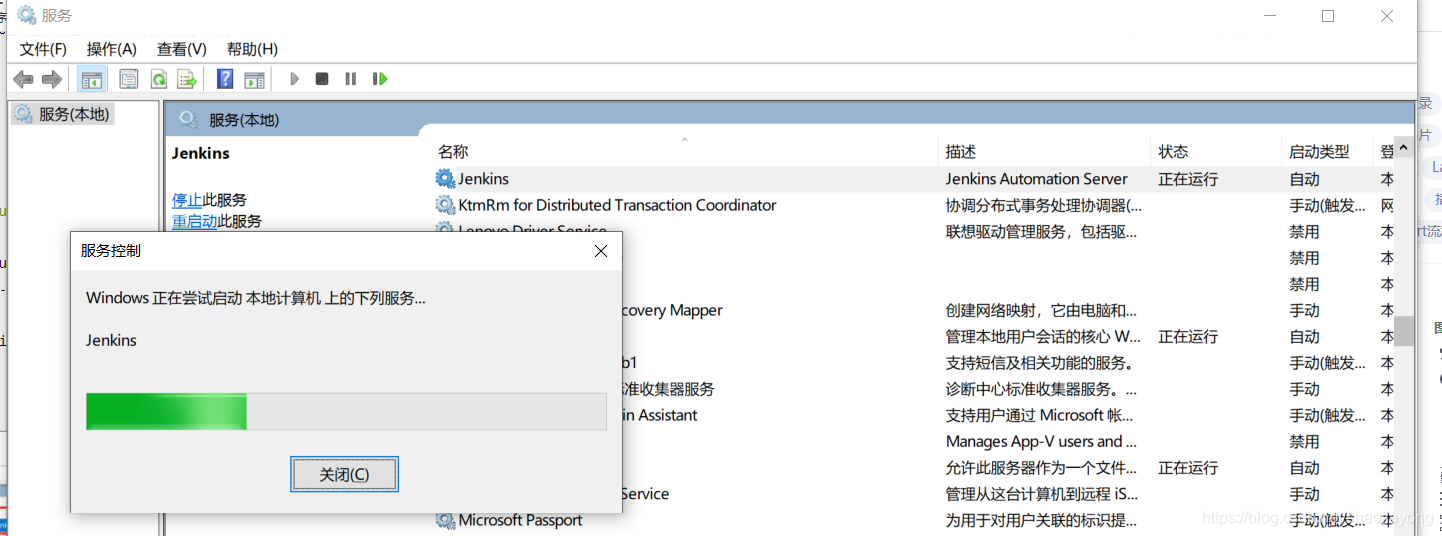Screen dimensions: 1442x536
Task: Click the Services gear icon in the title bar
Action: [x=27, y=16]
